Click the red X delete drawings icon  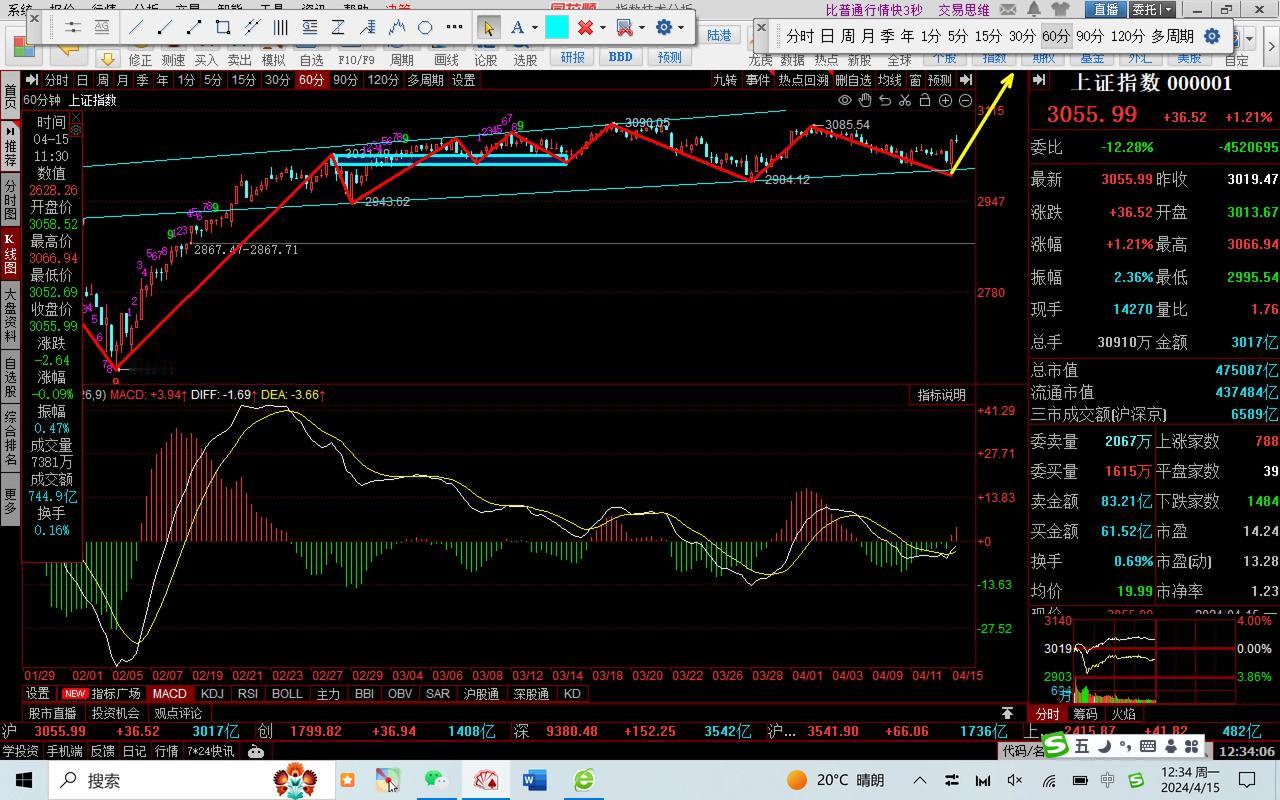586,28
